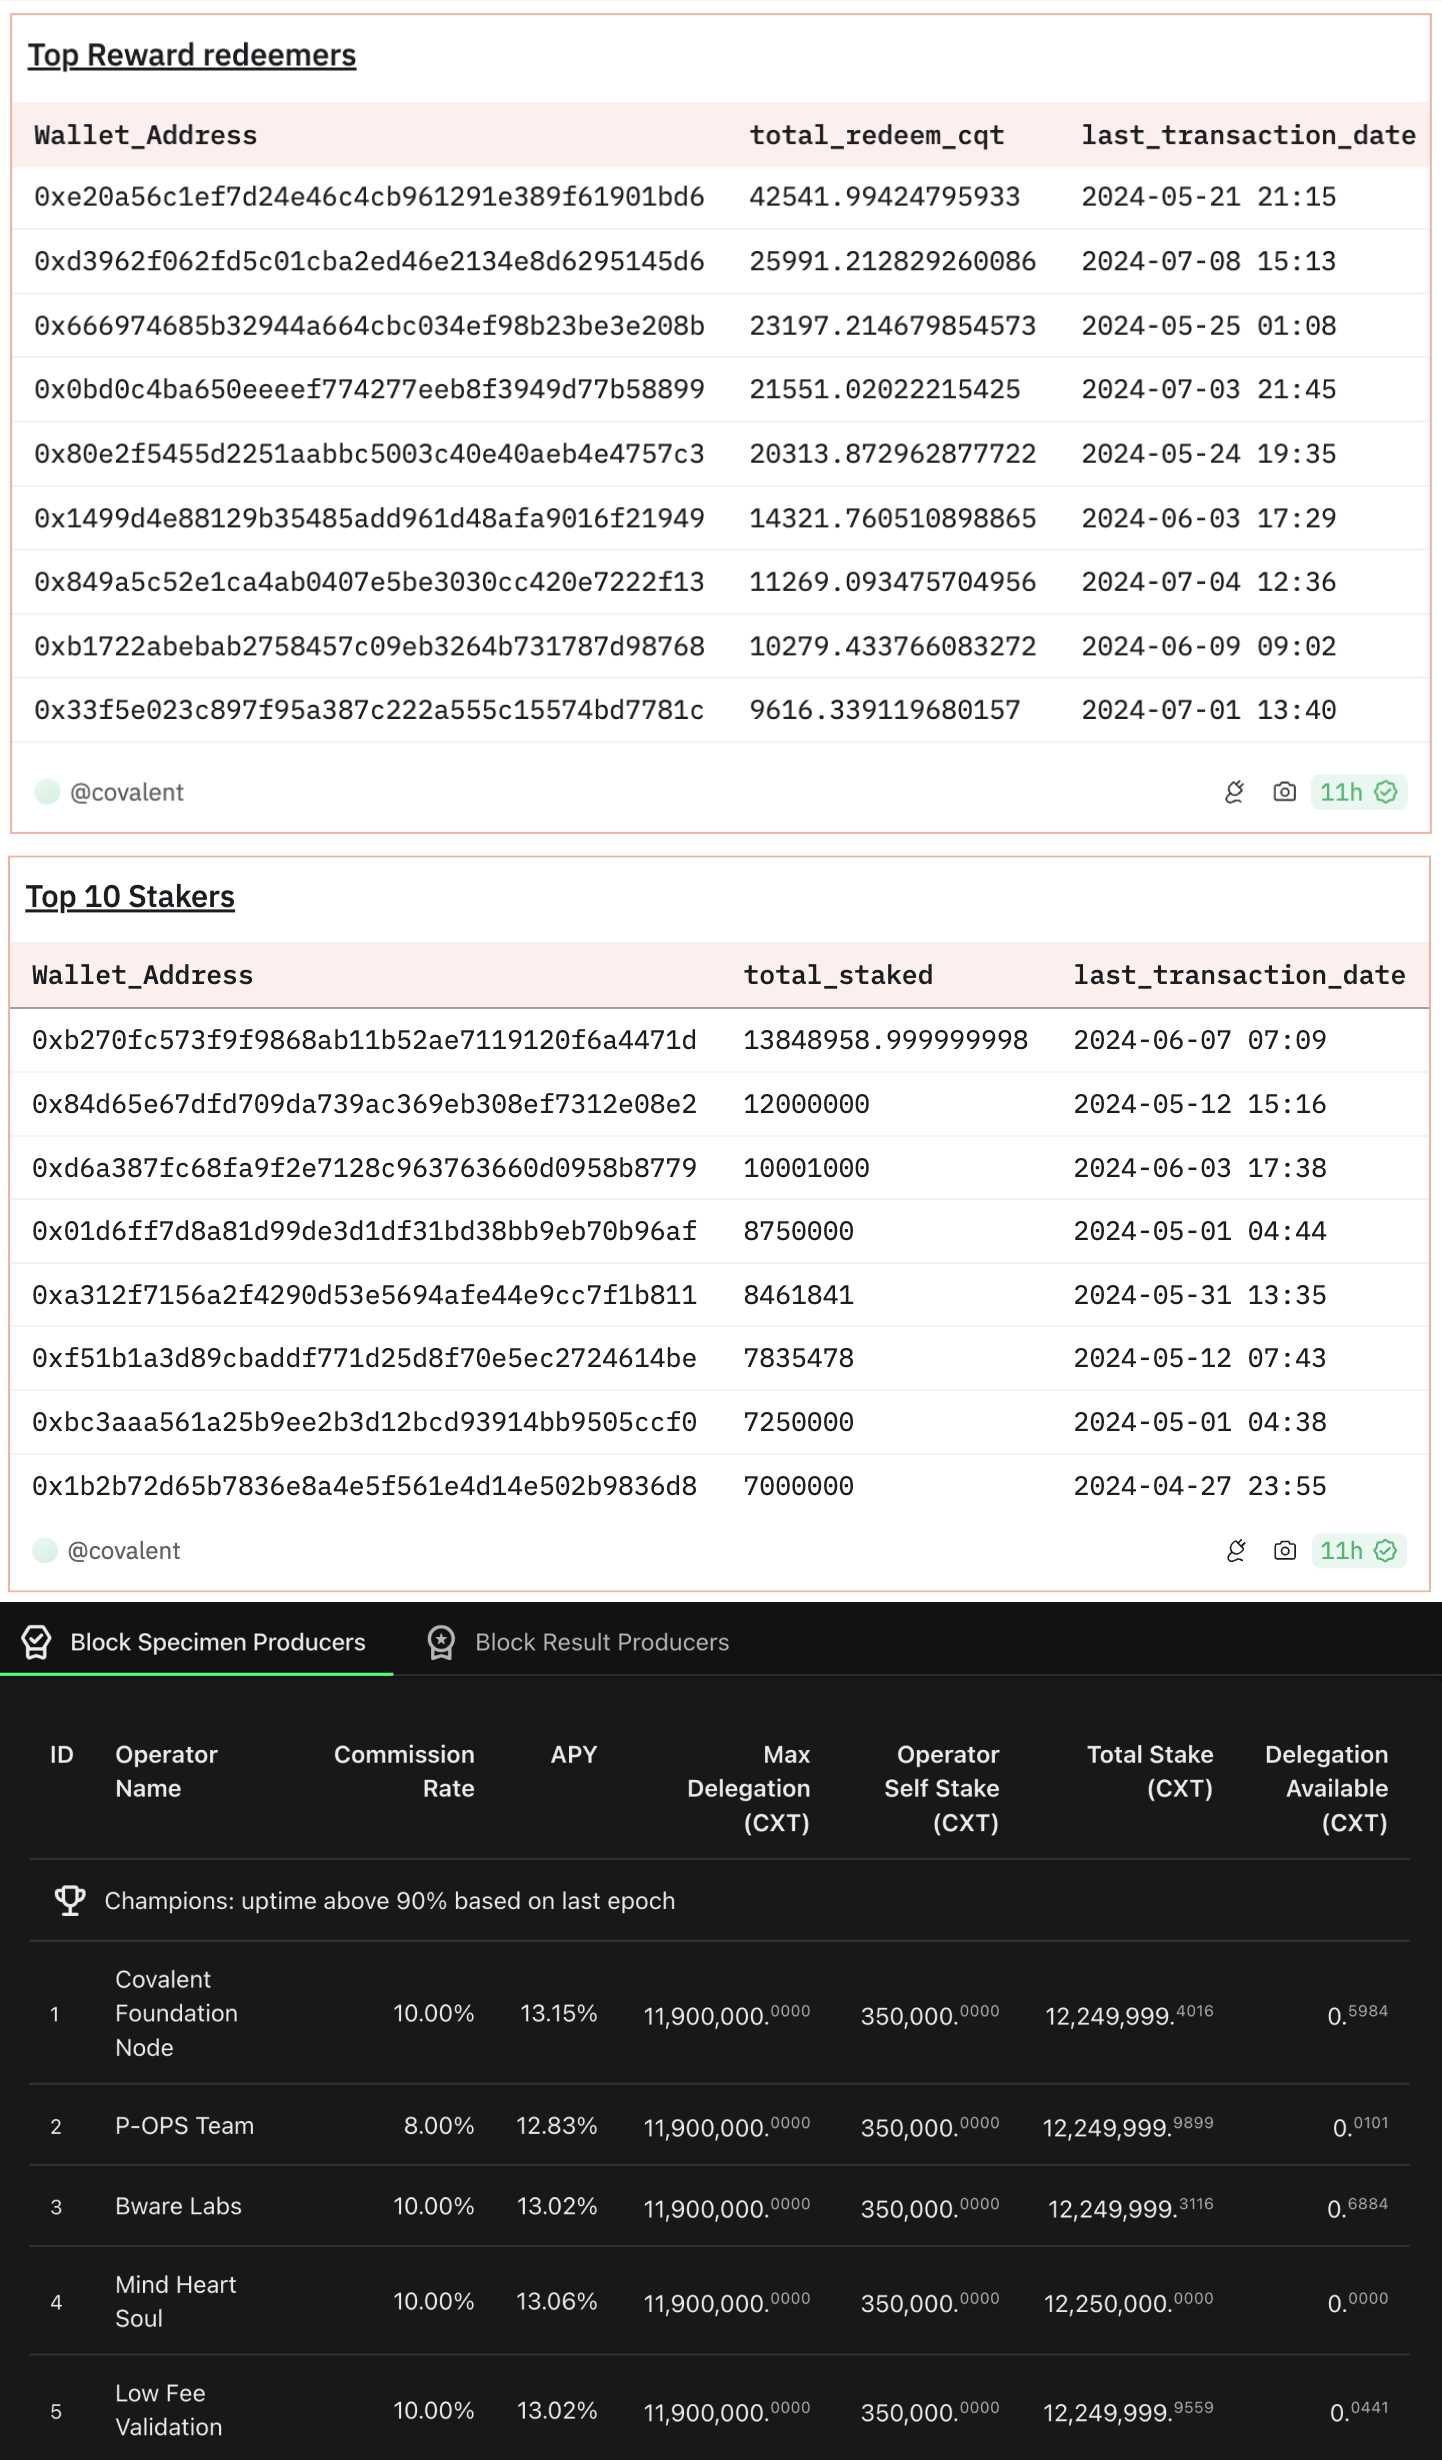Image resolution: width=1442 pixels, height=2460 pixels.
Task: Click the 11h refresh badge in Top 10 Stakers
Action: (x=1358, y=1550)
